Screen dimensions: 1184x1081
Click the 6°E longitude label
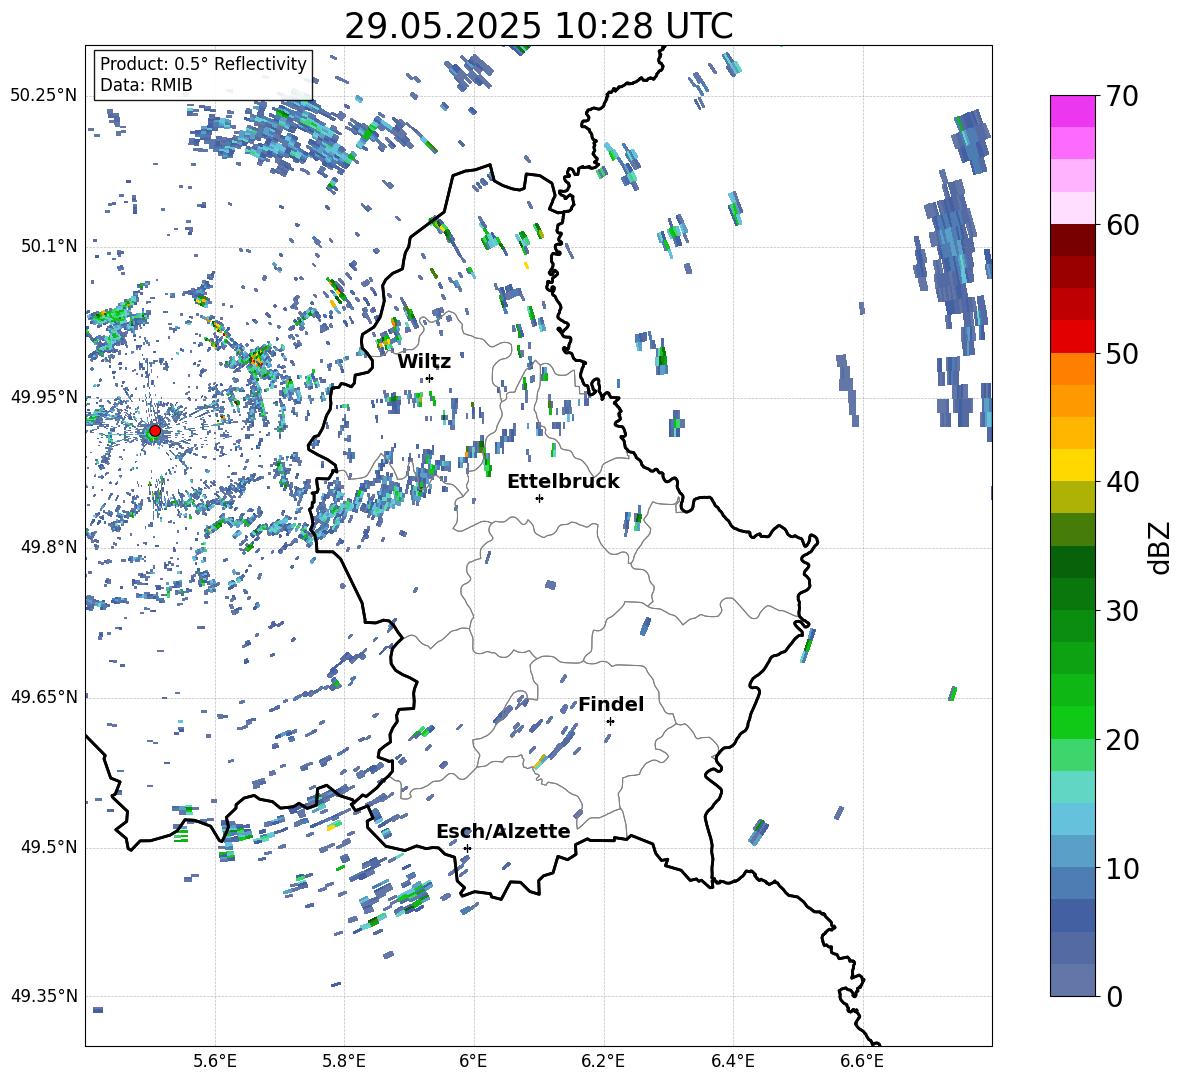(x=473, y=1061)
